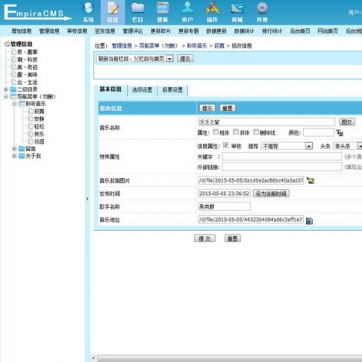Click the choose cover image icon
The height and width of the screenshot is (362, 362).
pyautogui.click(x=310, y=181)
